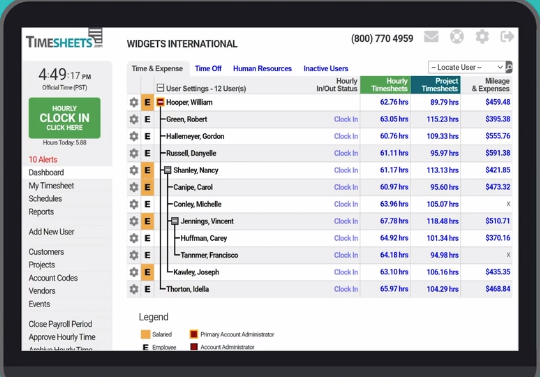Open Hooper, William's 62.76 hrs hourly timesheet

pyautogui.click(x=394, y=102)
